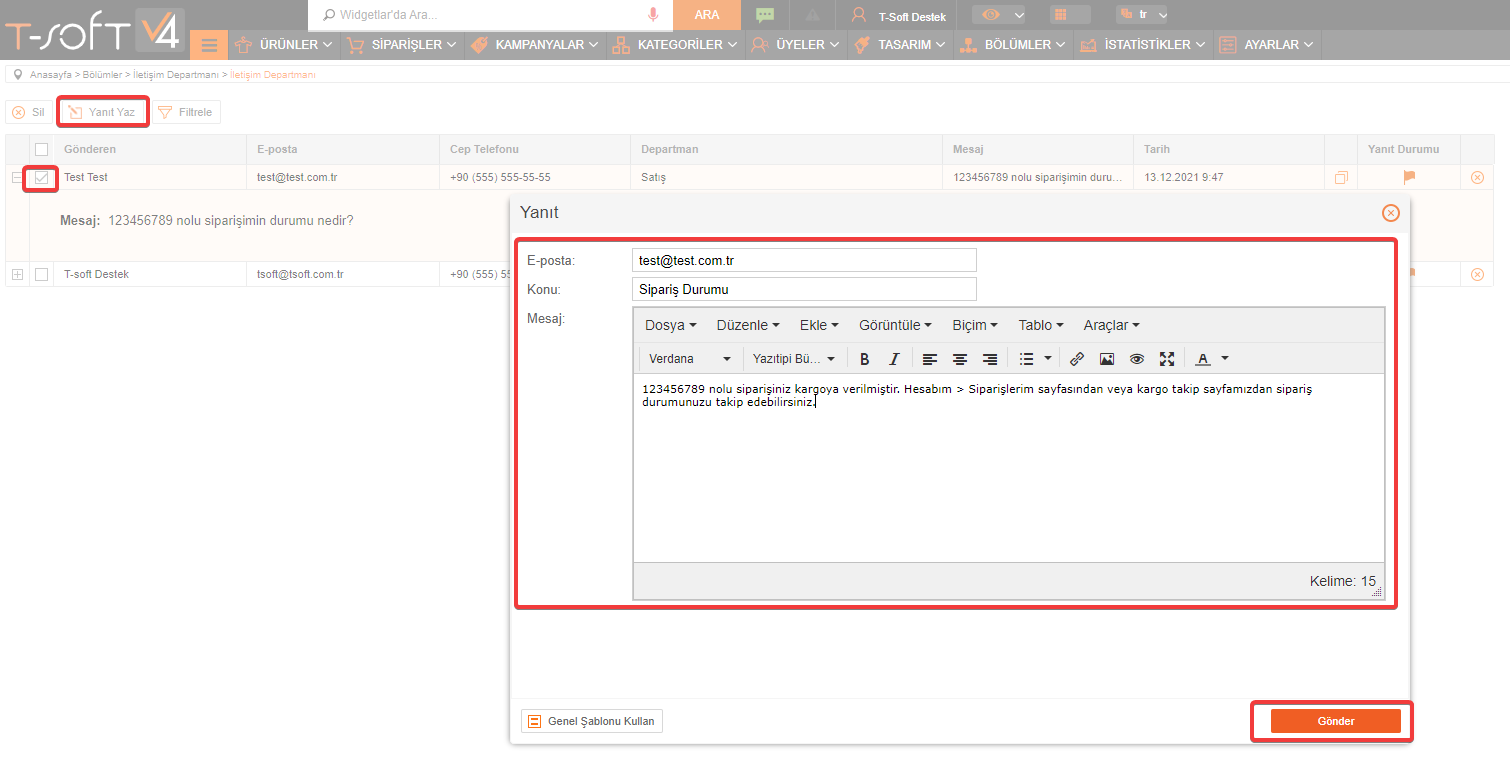This screenshot has height=784, width=1510.
Task: Open the Ekle editor menu
Action: [819, 325]
